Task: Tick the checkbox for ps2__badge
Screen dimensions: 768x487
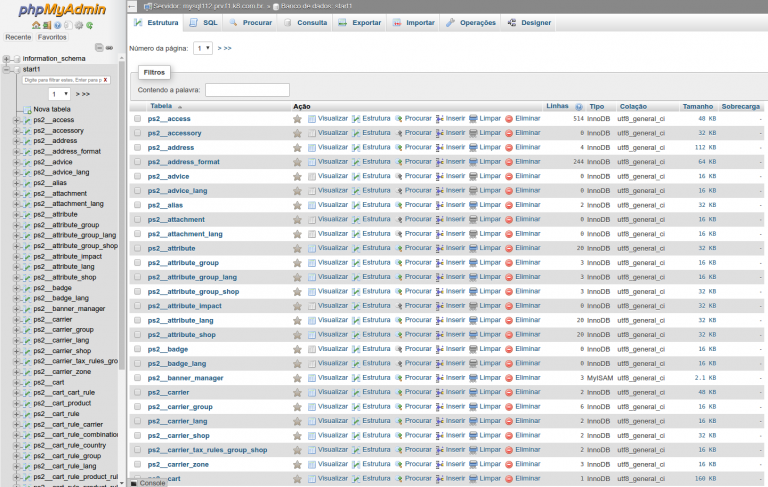Action: (x=137, y=349)
